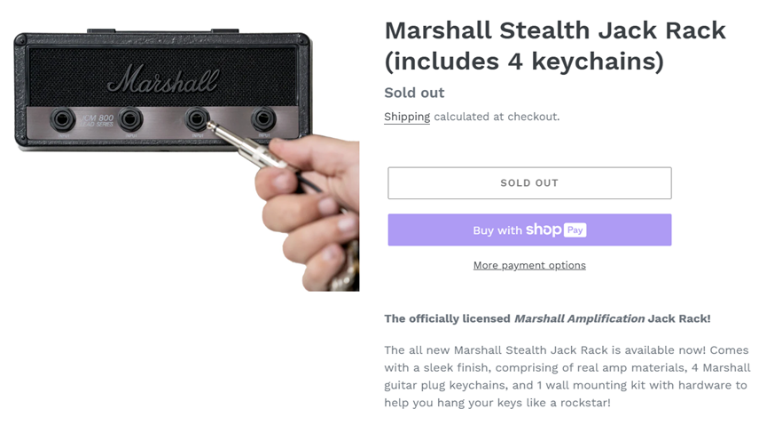This screenshot has width=759, height=430.
Task: Click the JCM 800 label on the rack
Action: 97,120
